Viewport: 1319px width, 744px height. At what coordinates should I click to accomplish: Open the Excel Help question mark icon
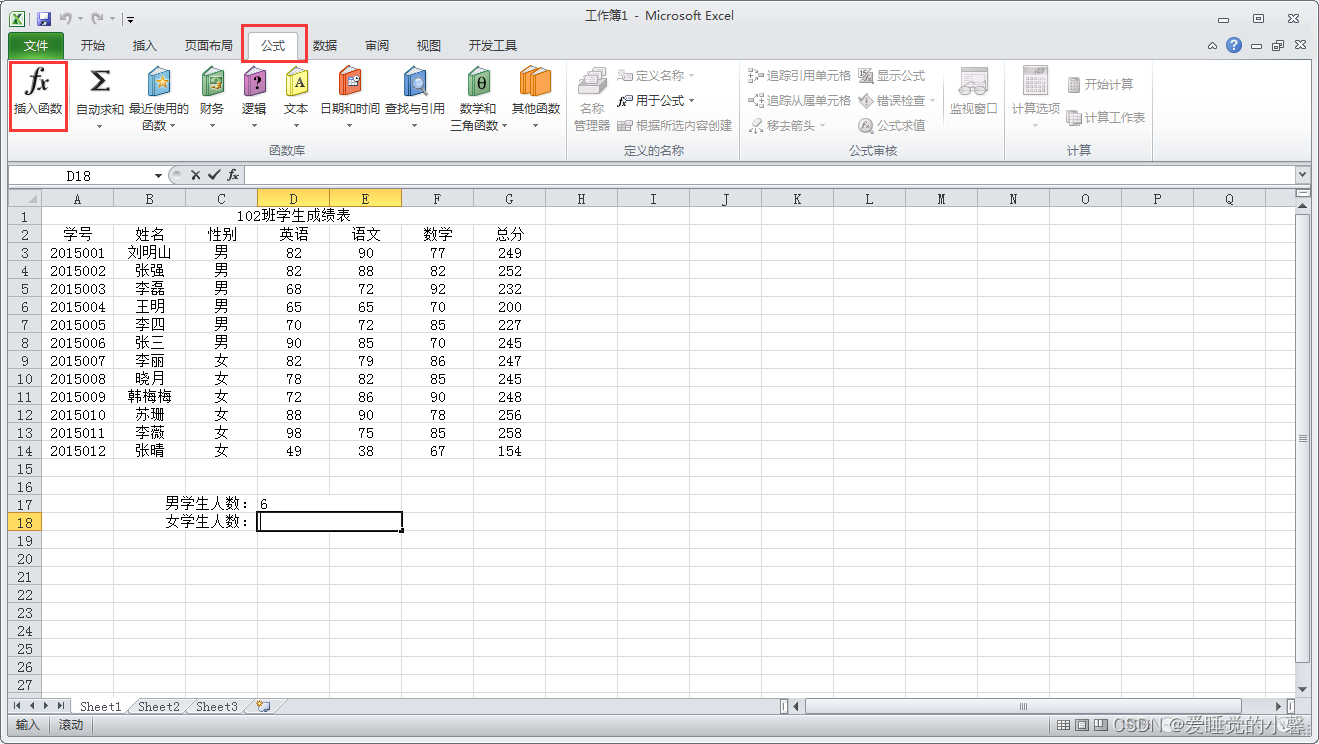click(1234, 45)
